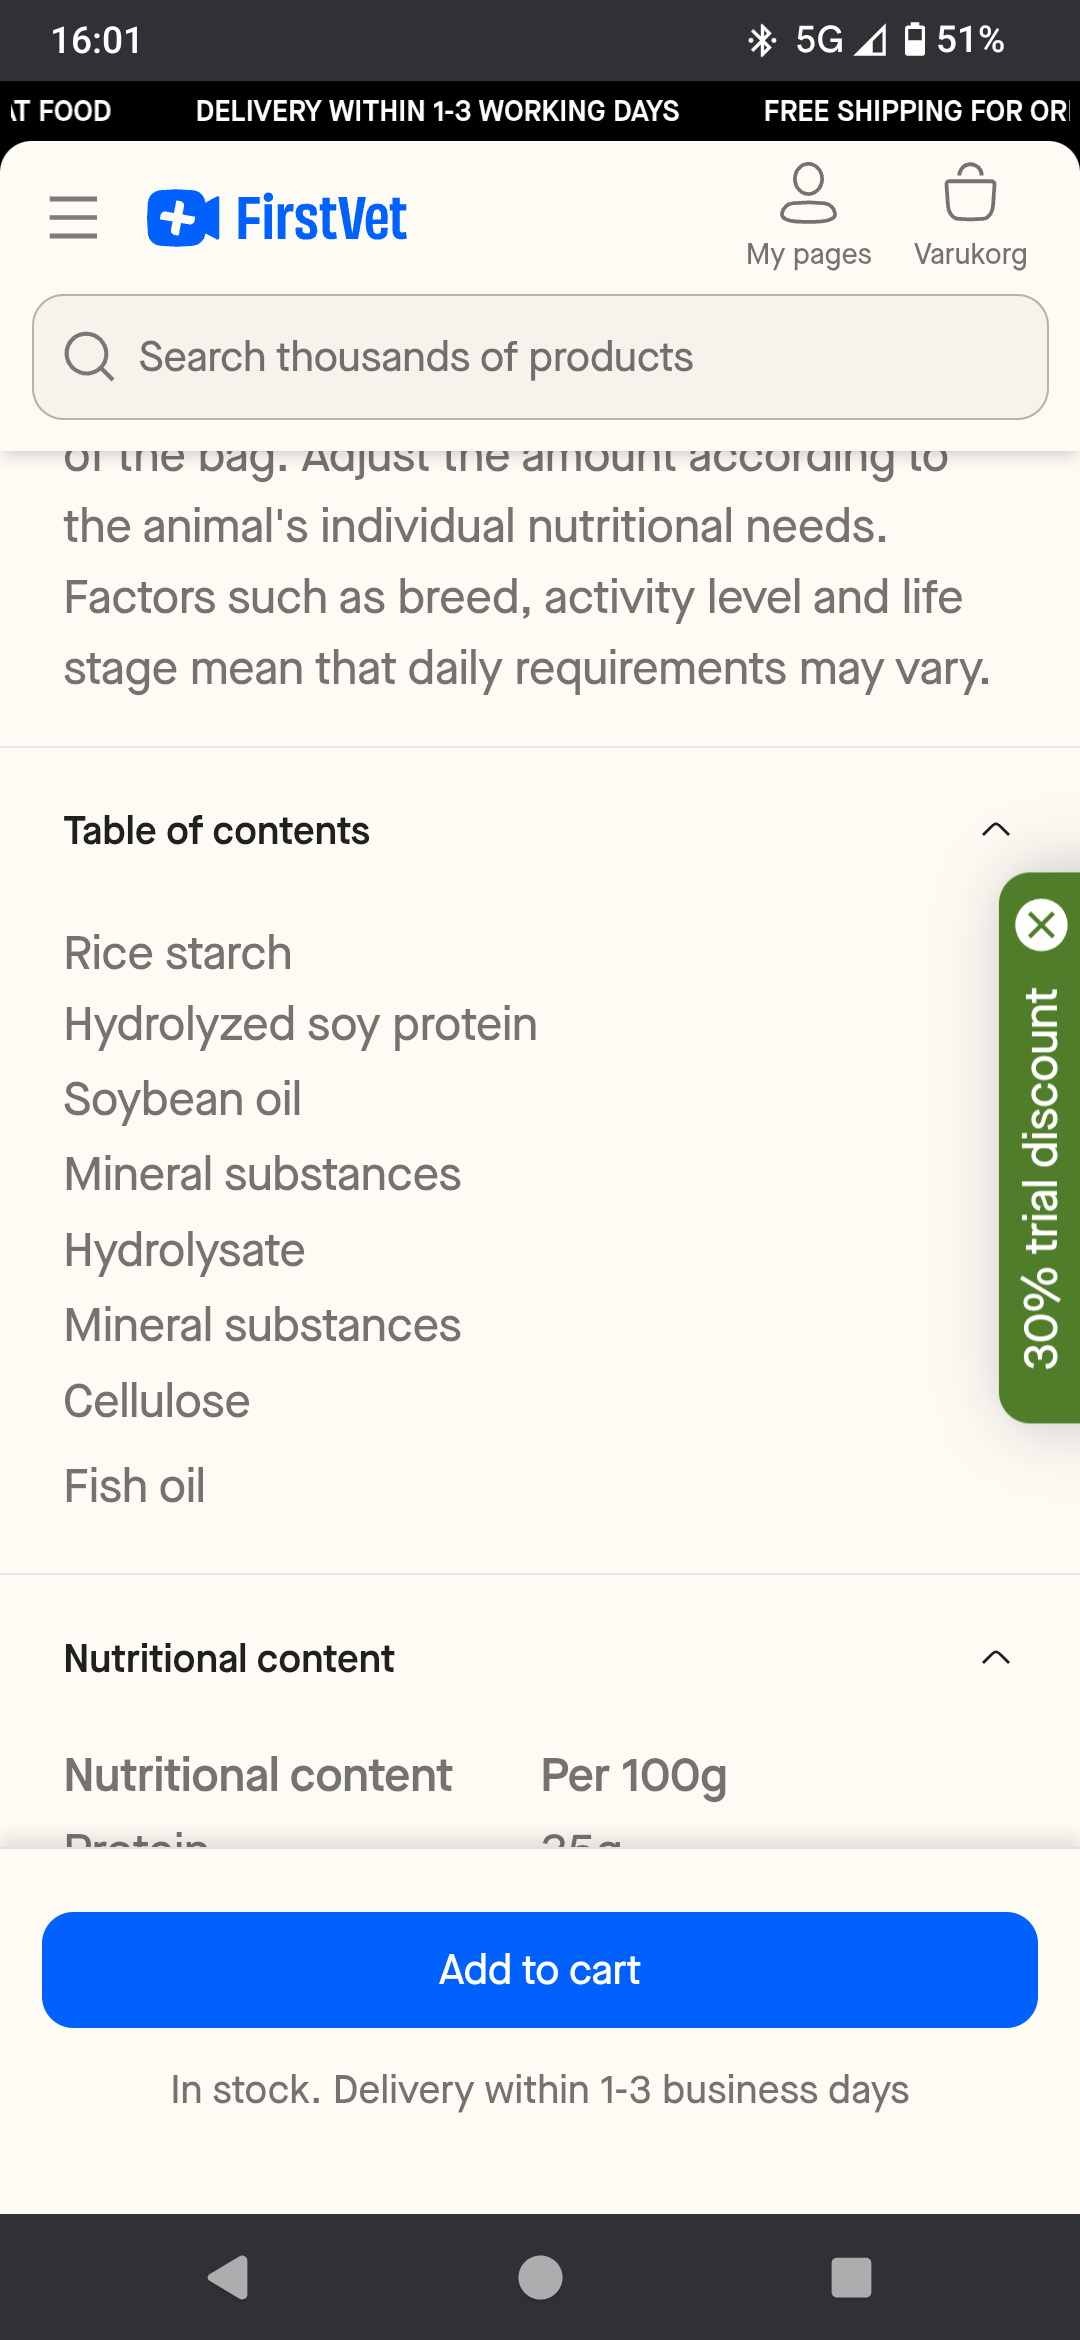Open the 30% trial discount tab
The image size is (1080, 2340).
tap(1041, 1180)
